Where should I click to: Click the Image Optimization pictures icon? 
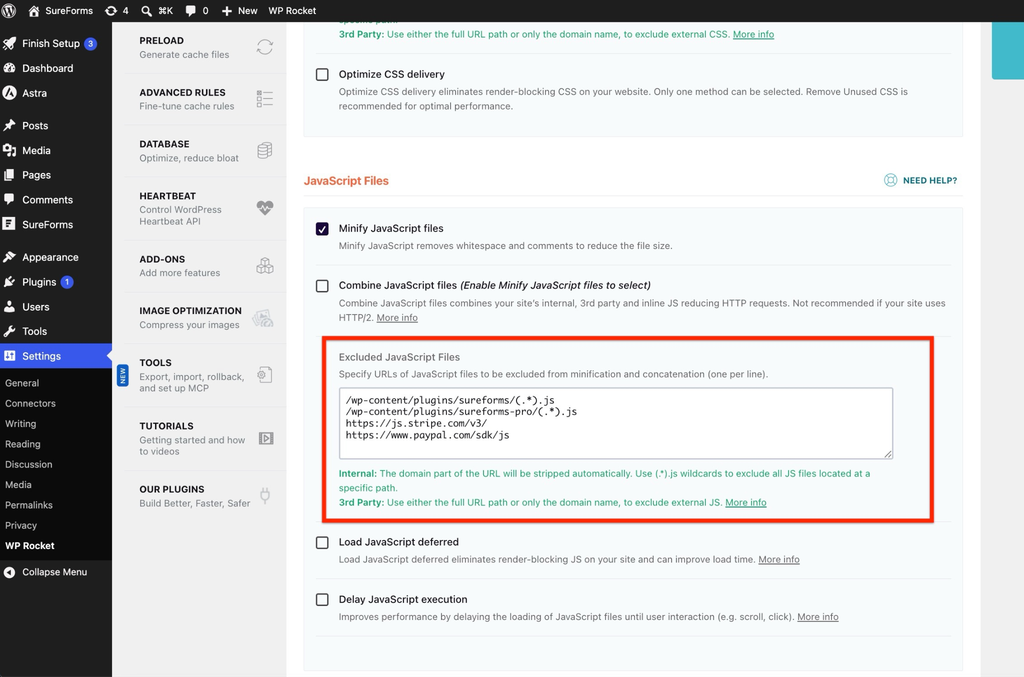[x=263, y=318]
